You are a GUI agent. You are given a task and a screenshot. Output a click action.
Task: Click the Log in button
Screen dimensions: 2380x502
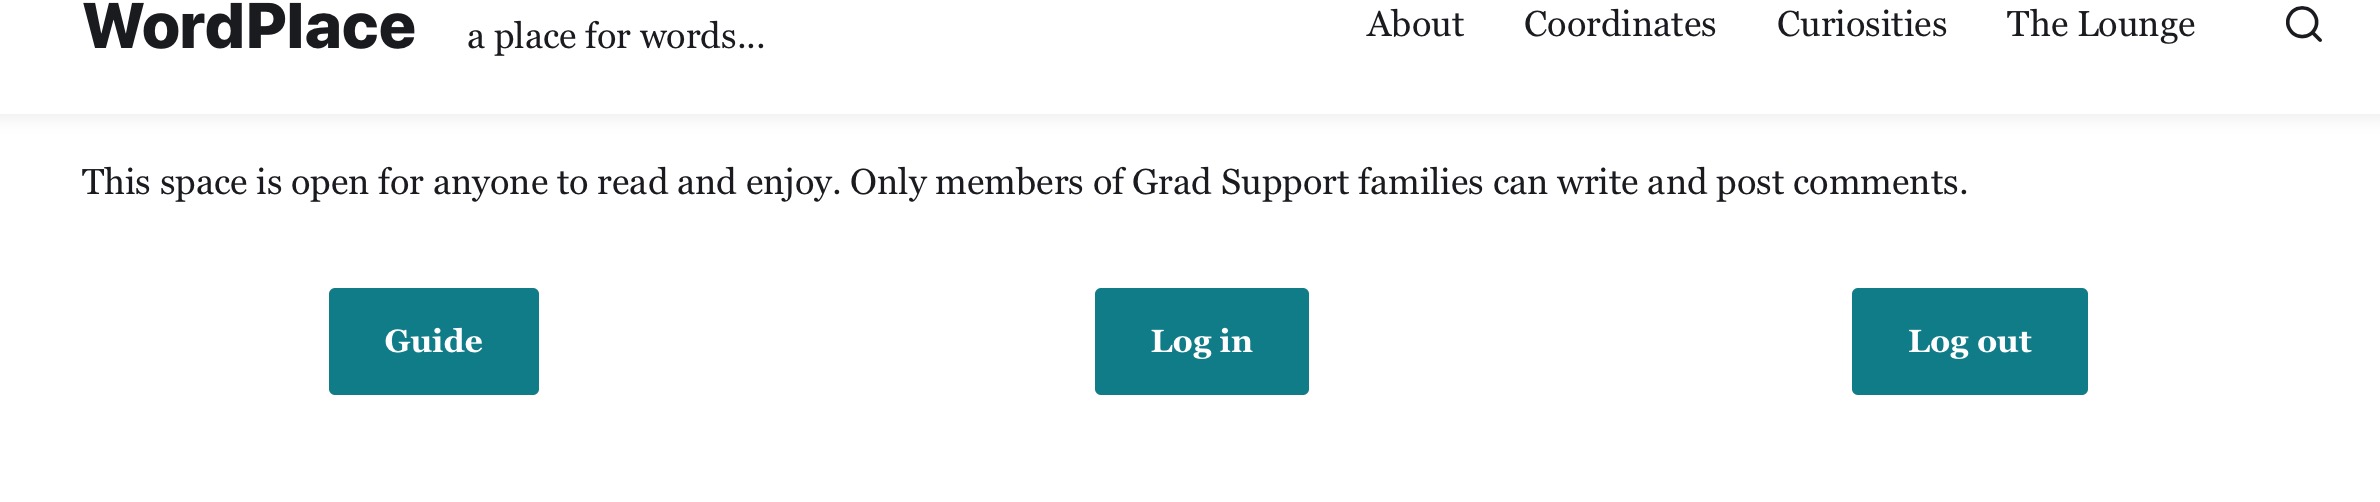click(1201, 341)
